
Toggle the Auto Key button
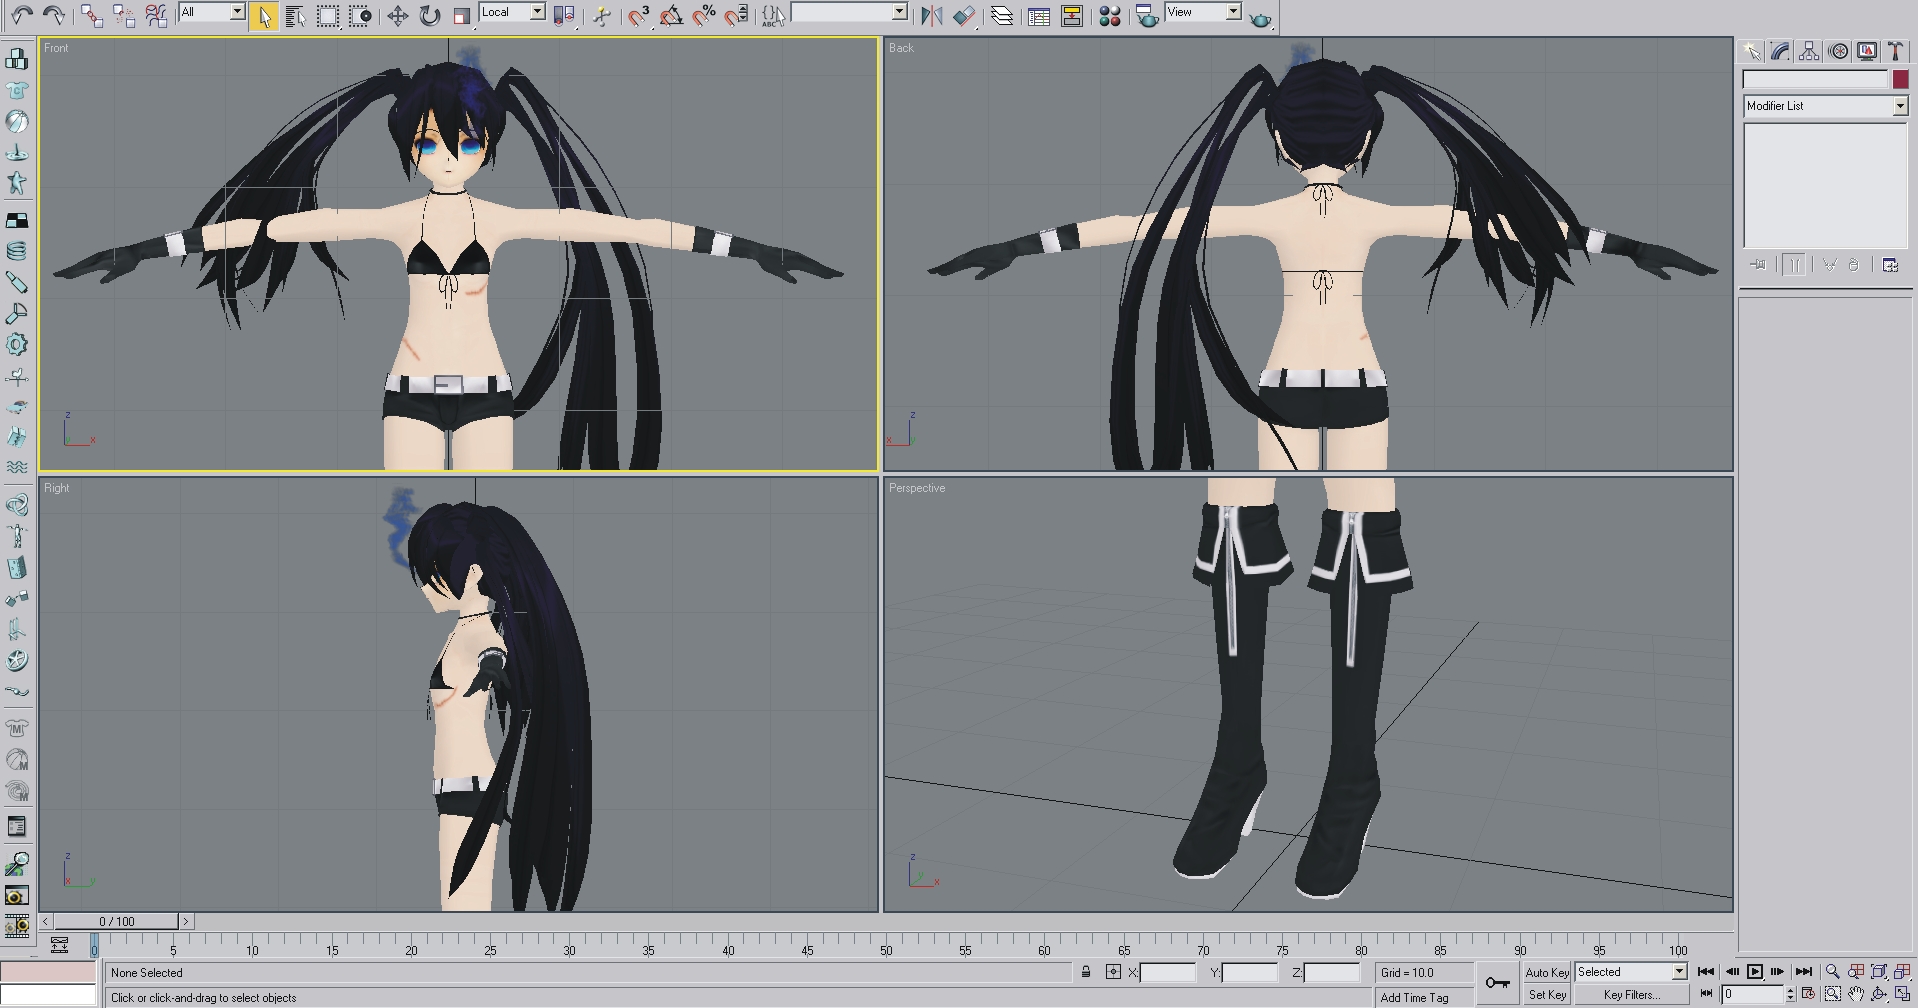click(1546, 972)
